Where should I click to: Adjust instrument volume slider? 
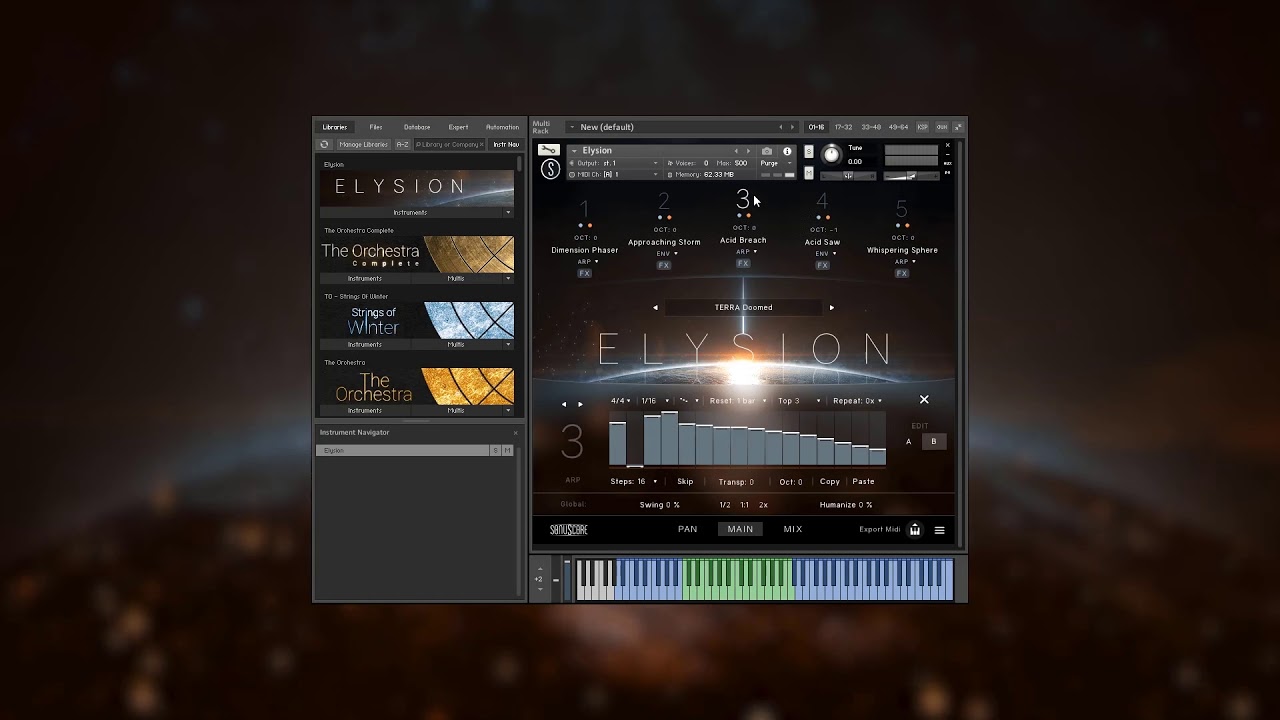point(912,176)
